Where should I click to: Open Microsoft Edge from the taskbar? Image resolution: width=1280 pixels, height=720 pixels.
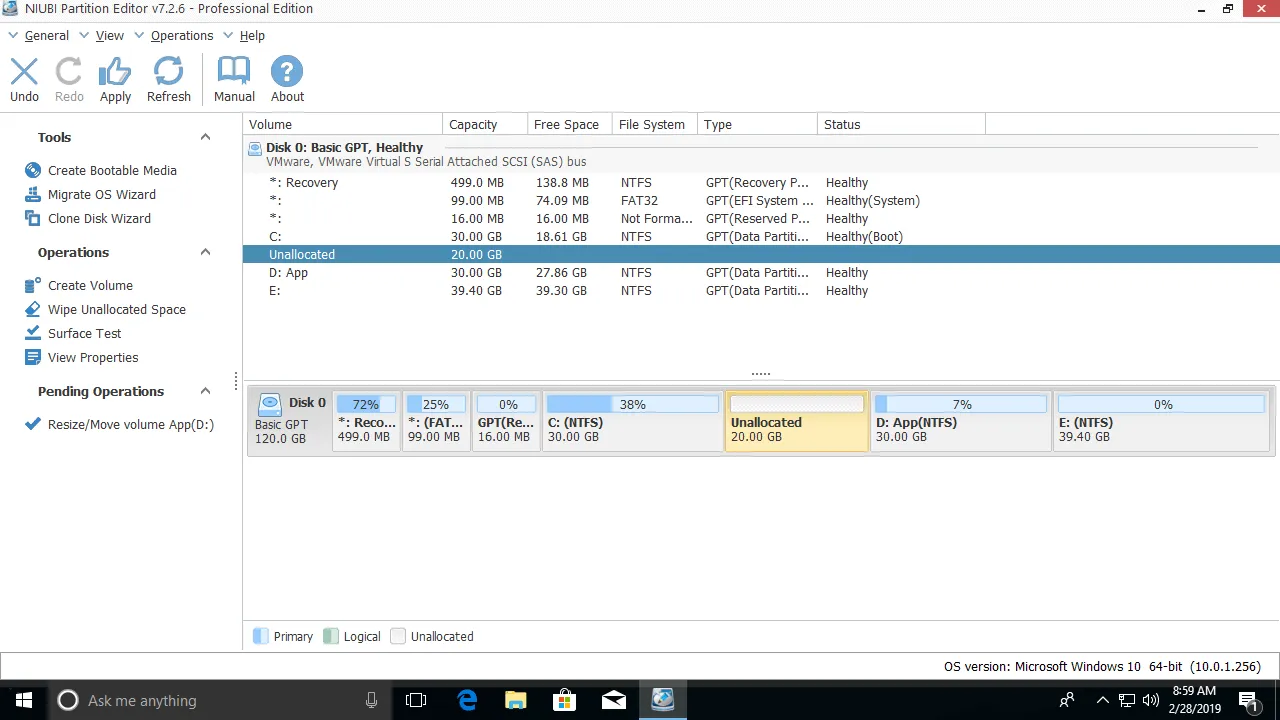pyautogui.click(x=467, y=700)
